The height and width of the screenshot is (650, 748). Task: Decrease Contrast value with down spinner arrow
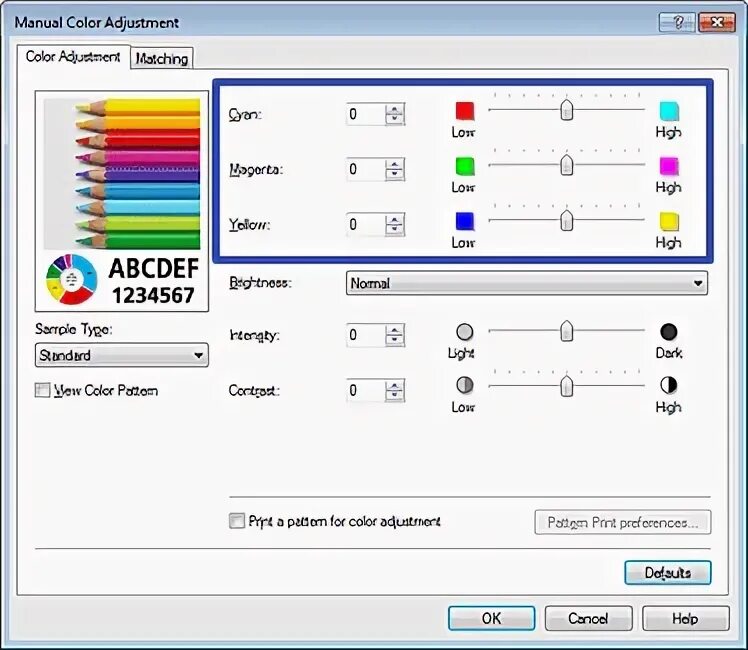pyautogui.click(x=395, y=395)
